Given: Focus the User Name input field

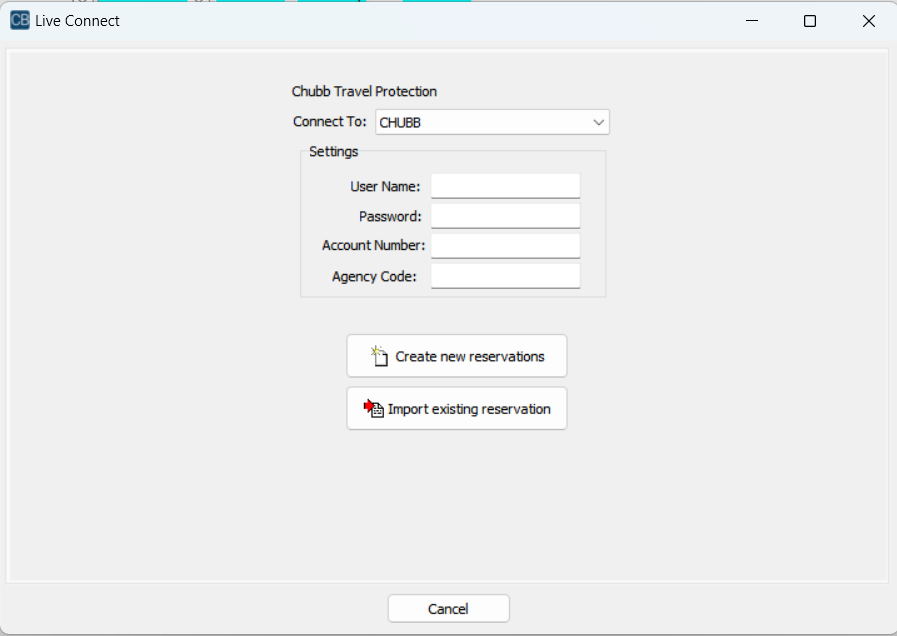Looking at the screenshot, I should pyautogui.click(x=505, y=186).
